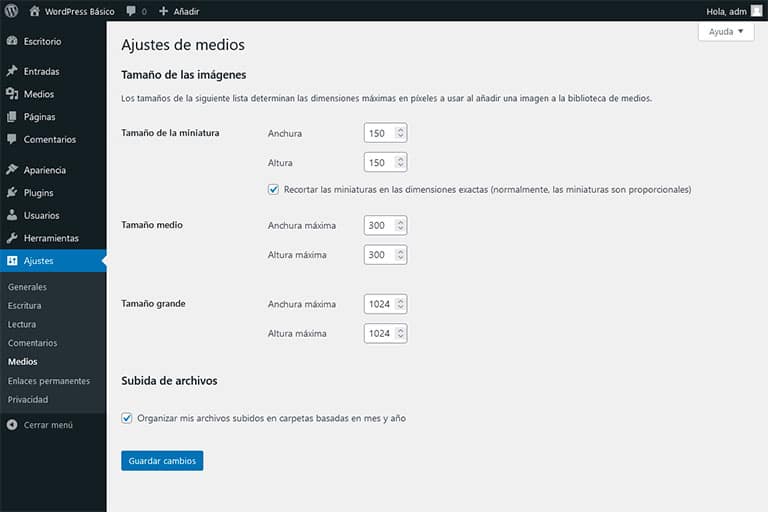Viewport: 768px width, 512px height.
Task: Click the stepper arrows on thumbnail Altura
Action: (x=400, y=162)
